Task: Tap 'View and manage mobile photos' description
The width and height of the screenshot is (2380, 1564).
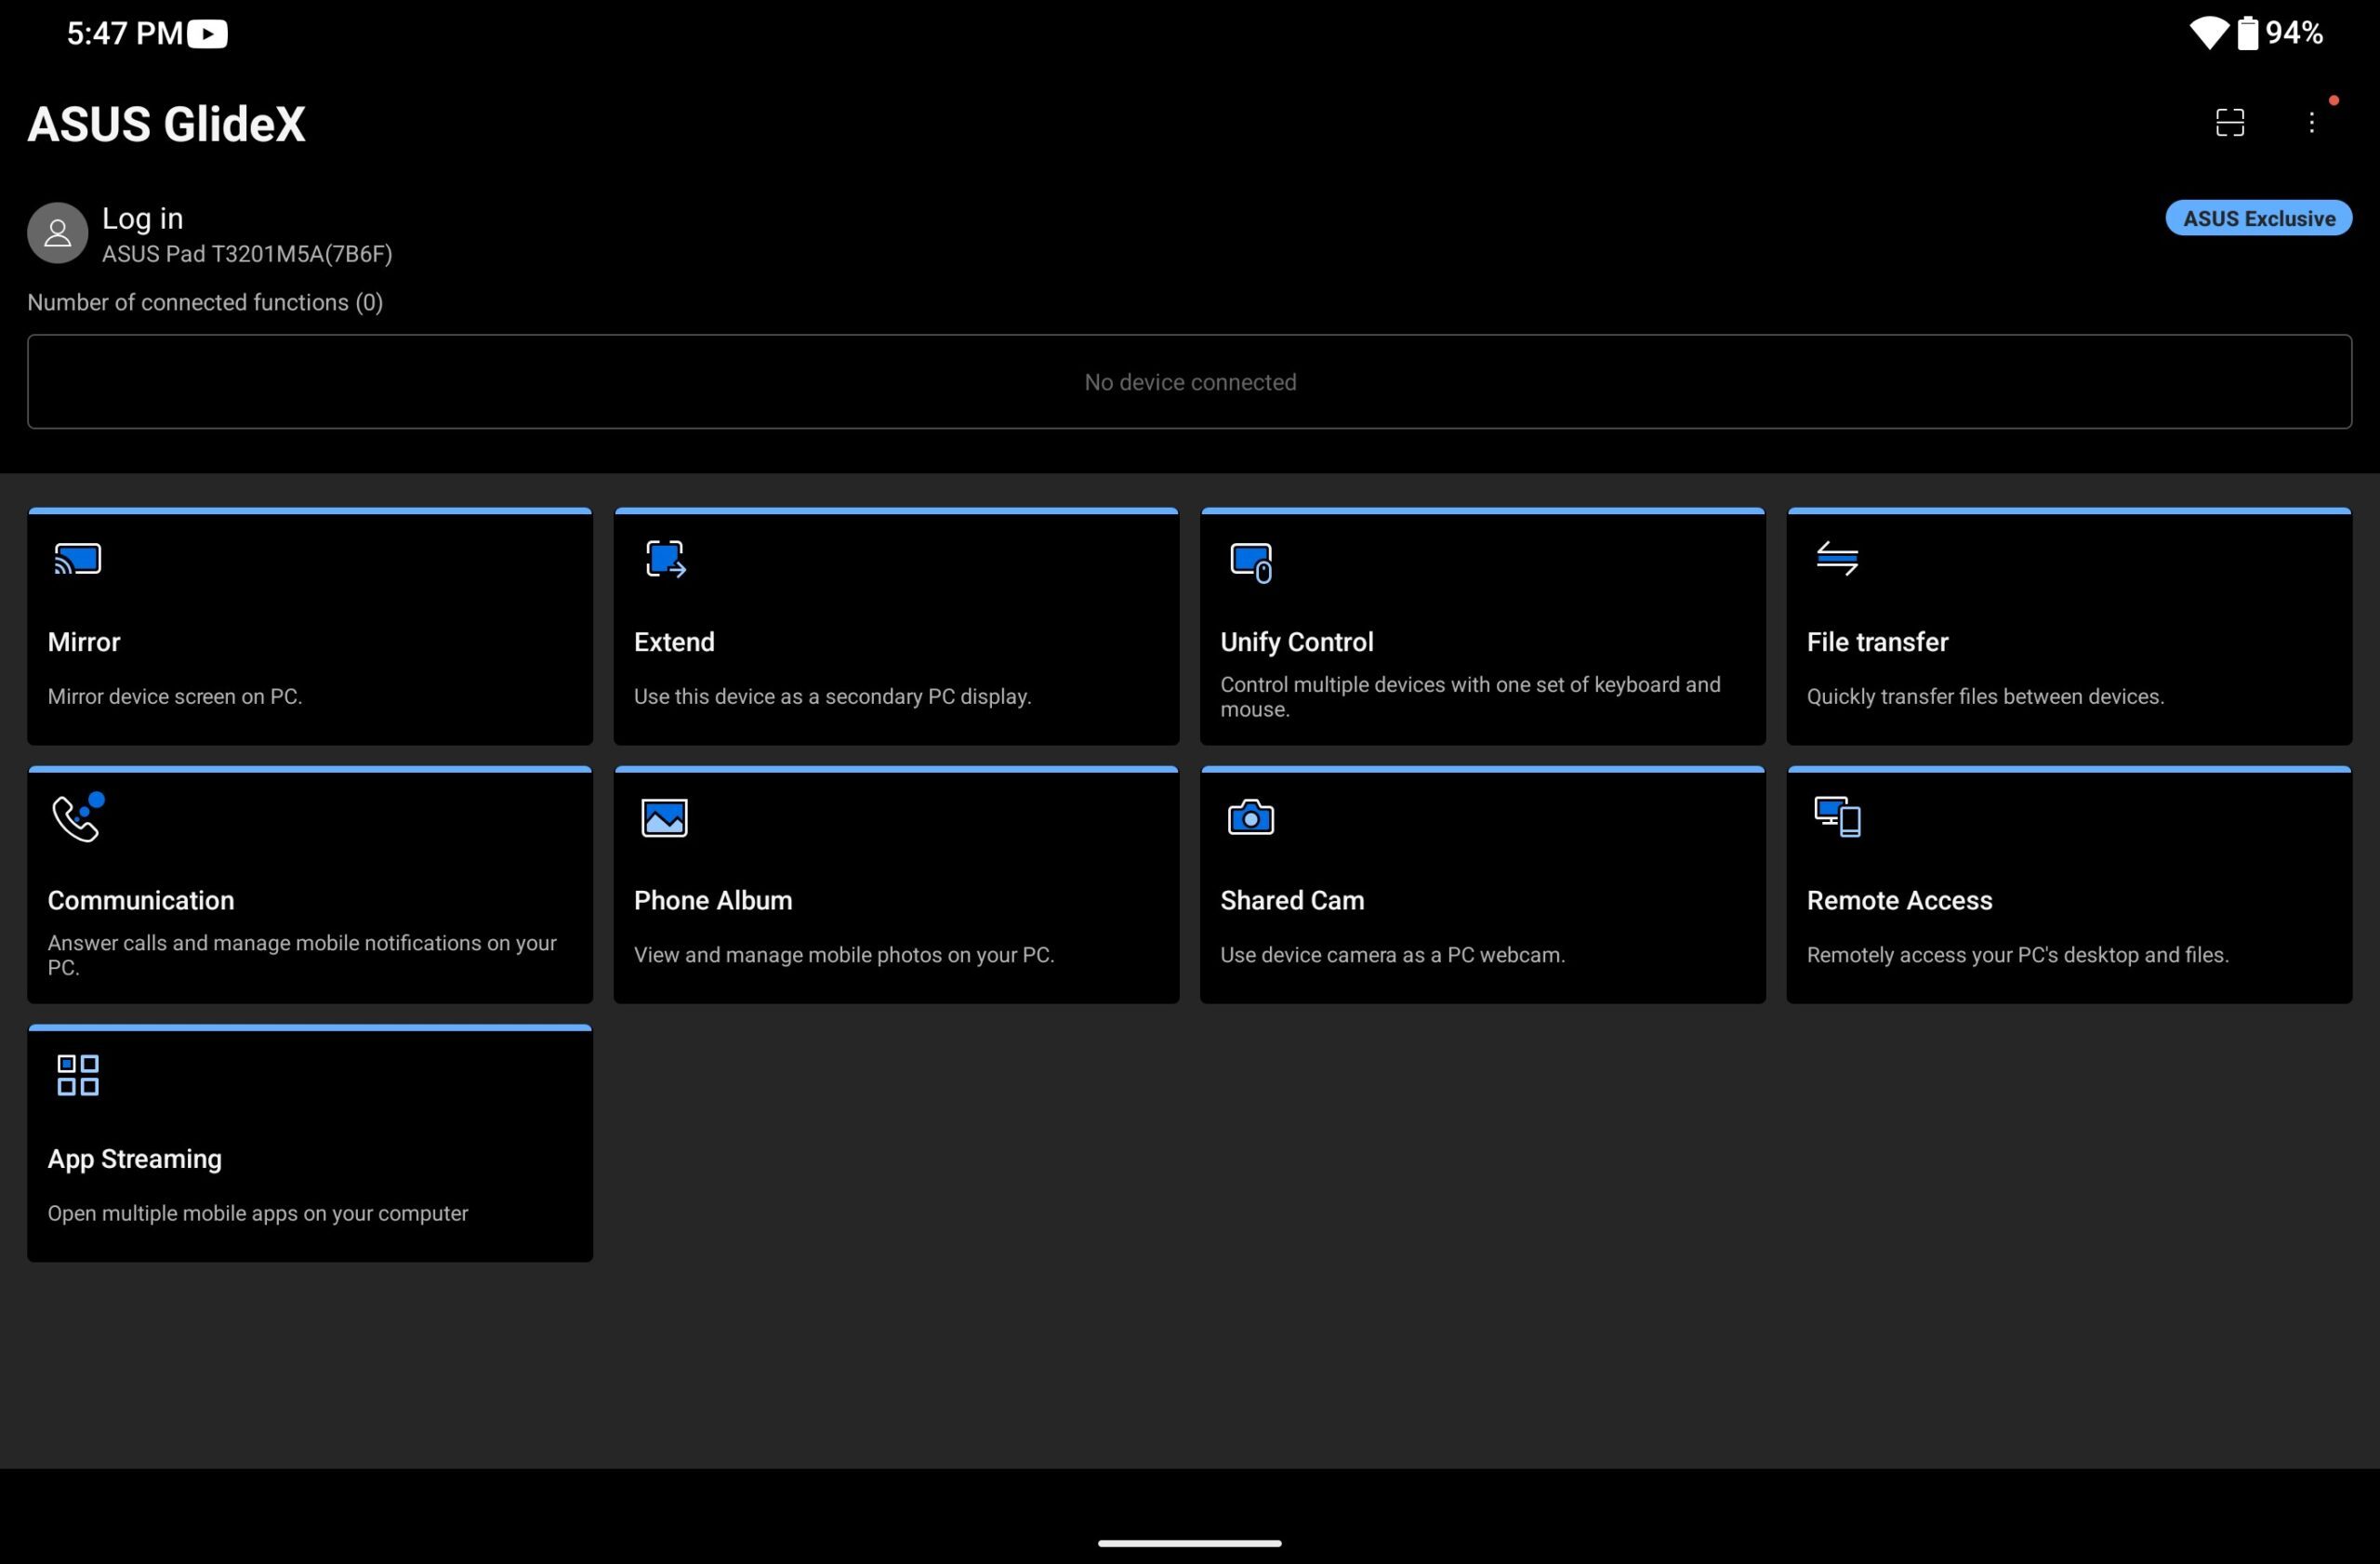Action: point(844,954)
